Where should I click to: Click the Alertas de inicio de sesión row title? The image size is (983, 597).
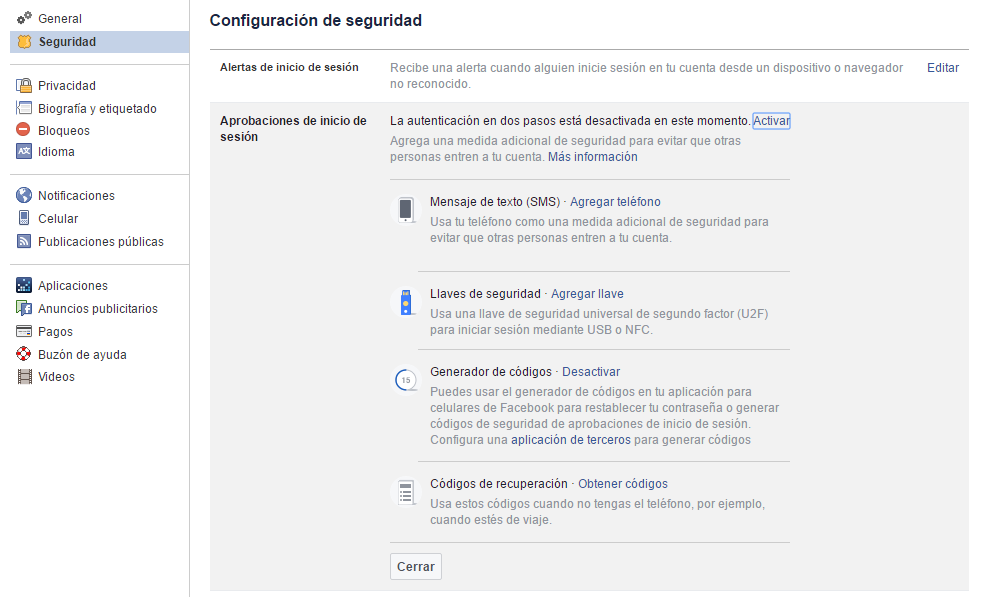pyautogui.click(x=289, y=67)
